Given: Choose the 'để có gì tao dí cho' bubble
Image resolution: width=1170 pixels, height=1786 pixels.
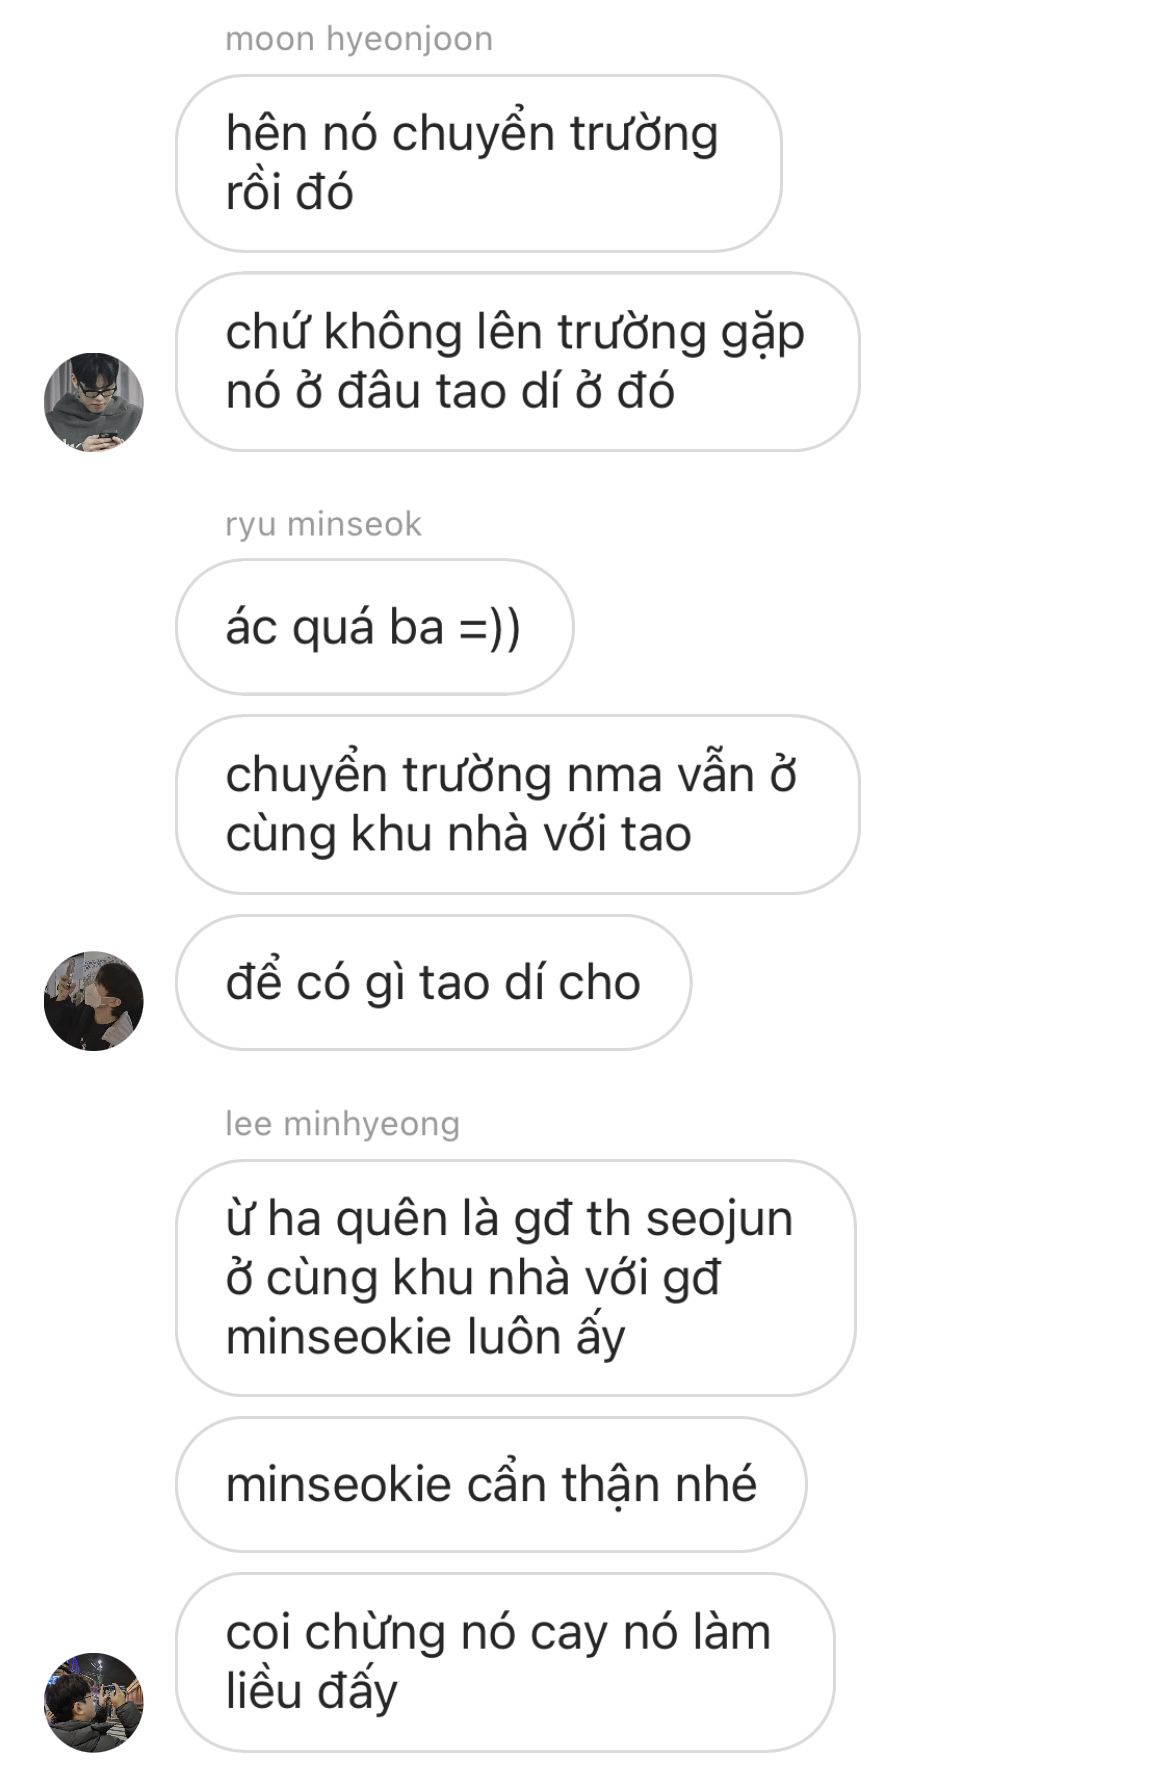Looking at the screenshot, I should point(433,982).
